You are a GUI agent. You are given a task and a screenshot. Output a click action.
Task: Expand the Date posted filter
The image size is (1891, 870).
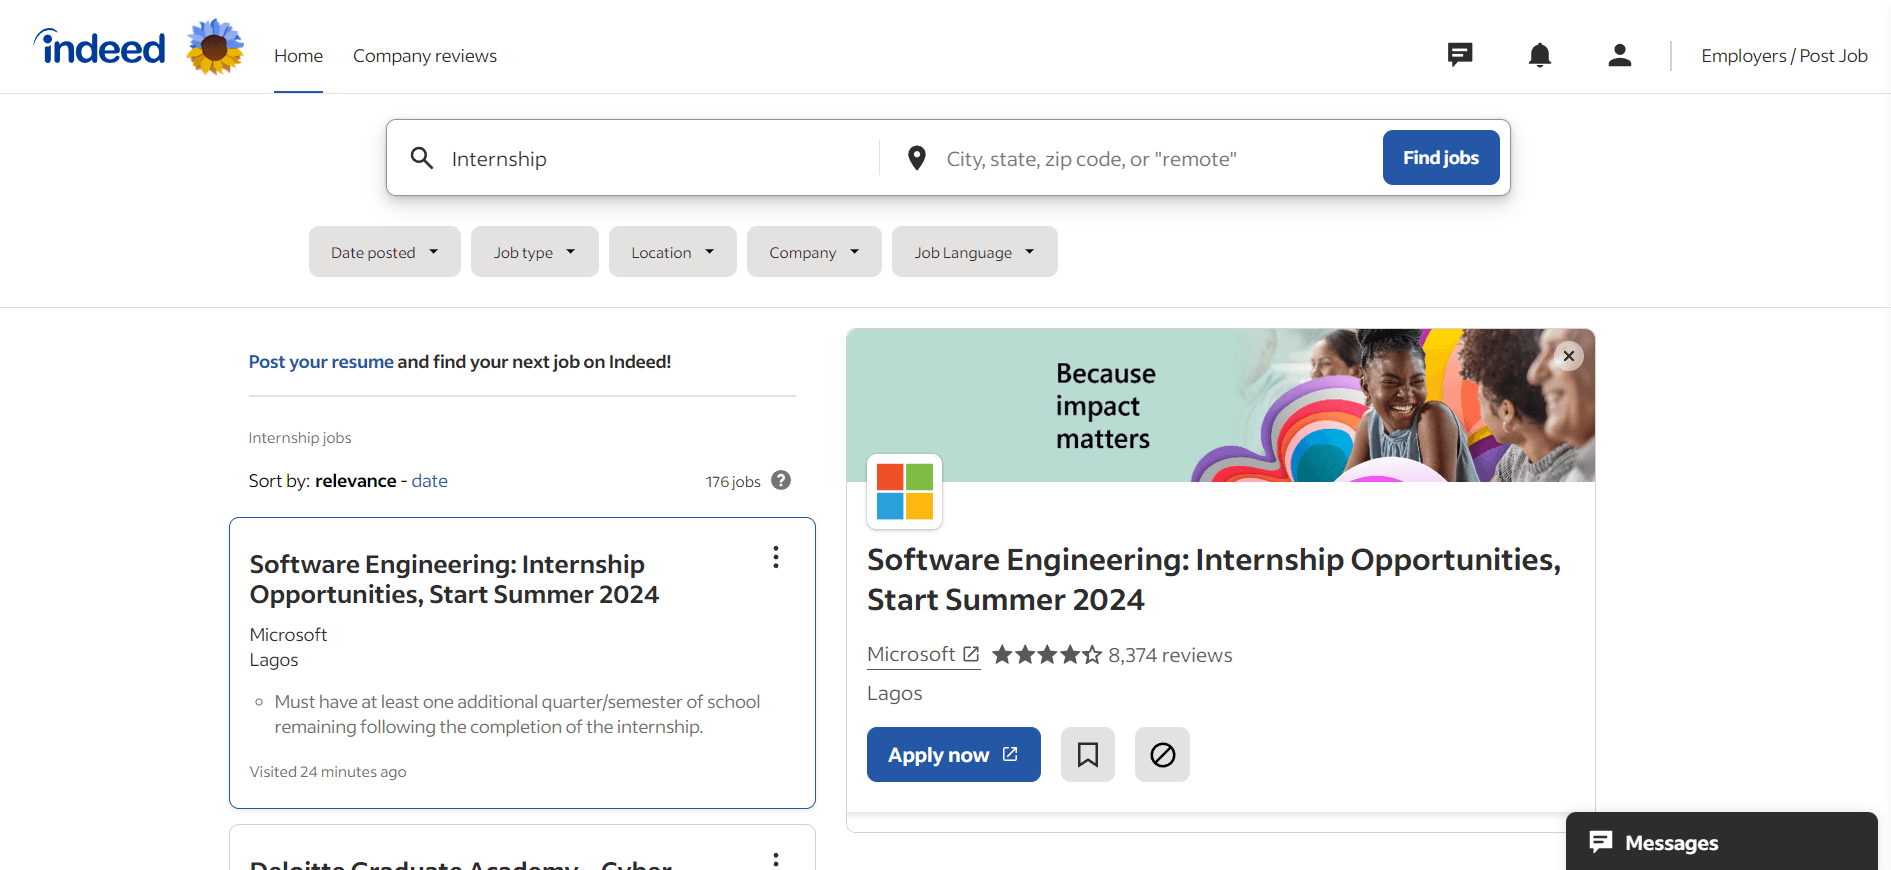(384, 252)
